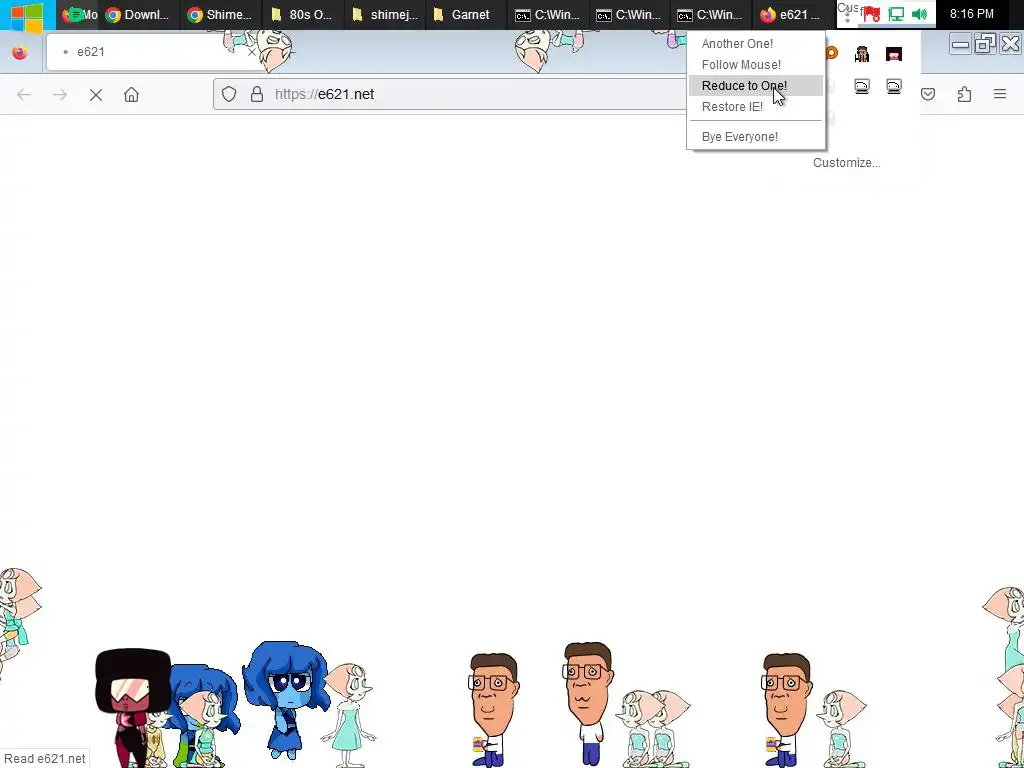Image resolution: width=1024 pixels, height=768 pixels.
Task: Click the 'Read e621.net' status text
Action: pyautogui.click(x=44, y=758)
